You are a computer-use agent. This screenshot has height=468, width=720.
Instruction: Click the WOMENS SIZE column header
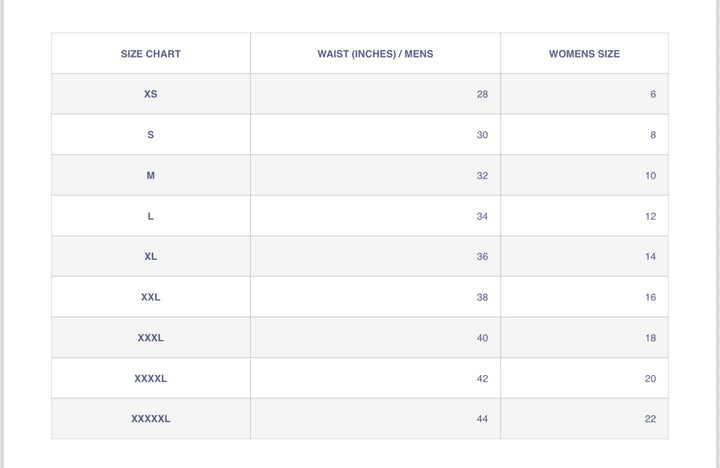(x=584, y=54)
